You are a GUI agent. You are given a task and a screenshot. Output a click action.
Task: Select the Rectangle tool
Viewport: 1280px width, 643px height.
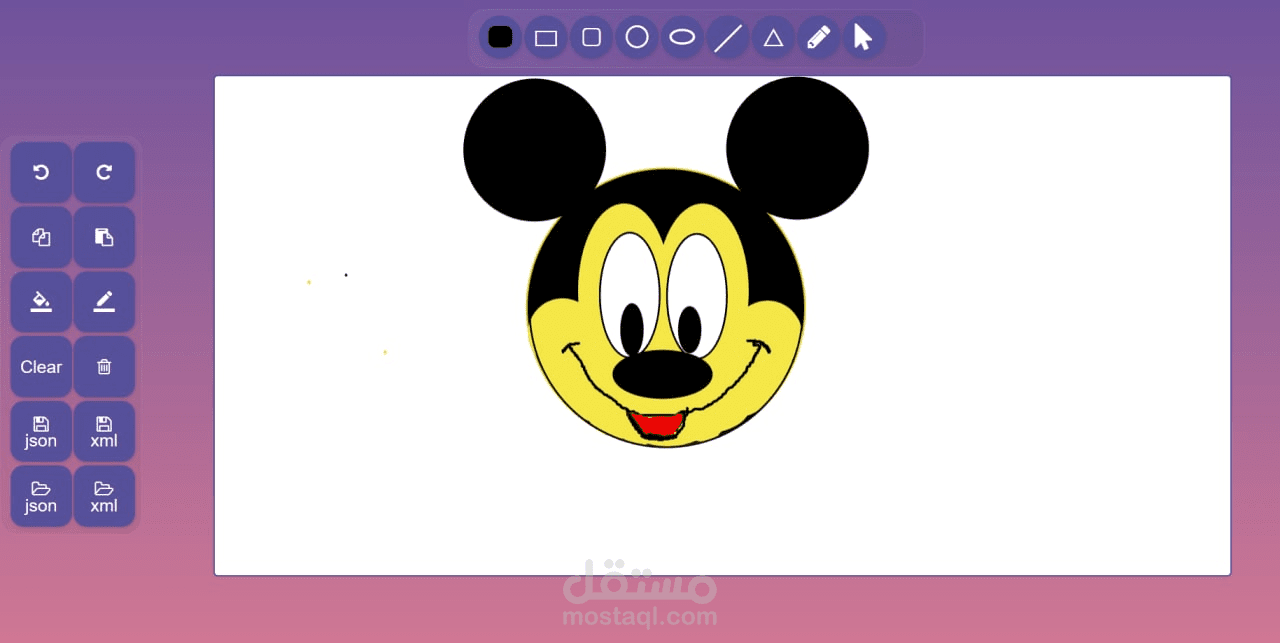point(545,37)
